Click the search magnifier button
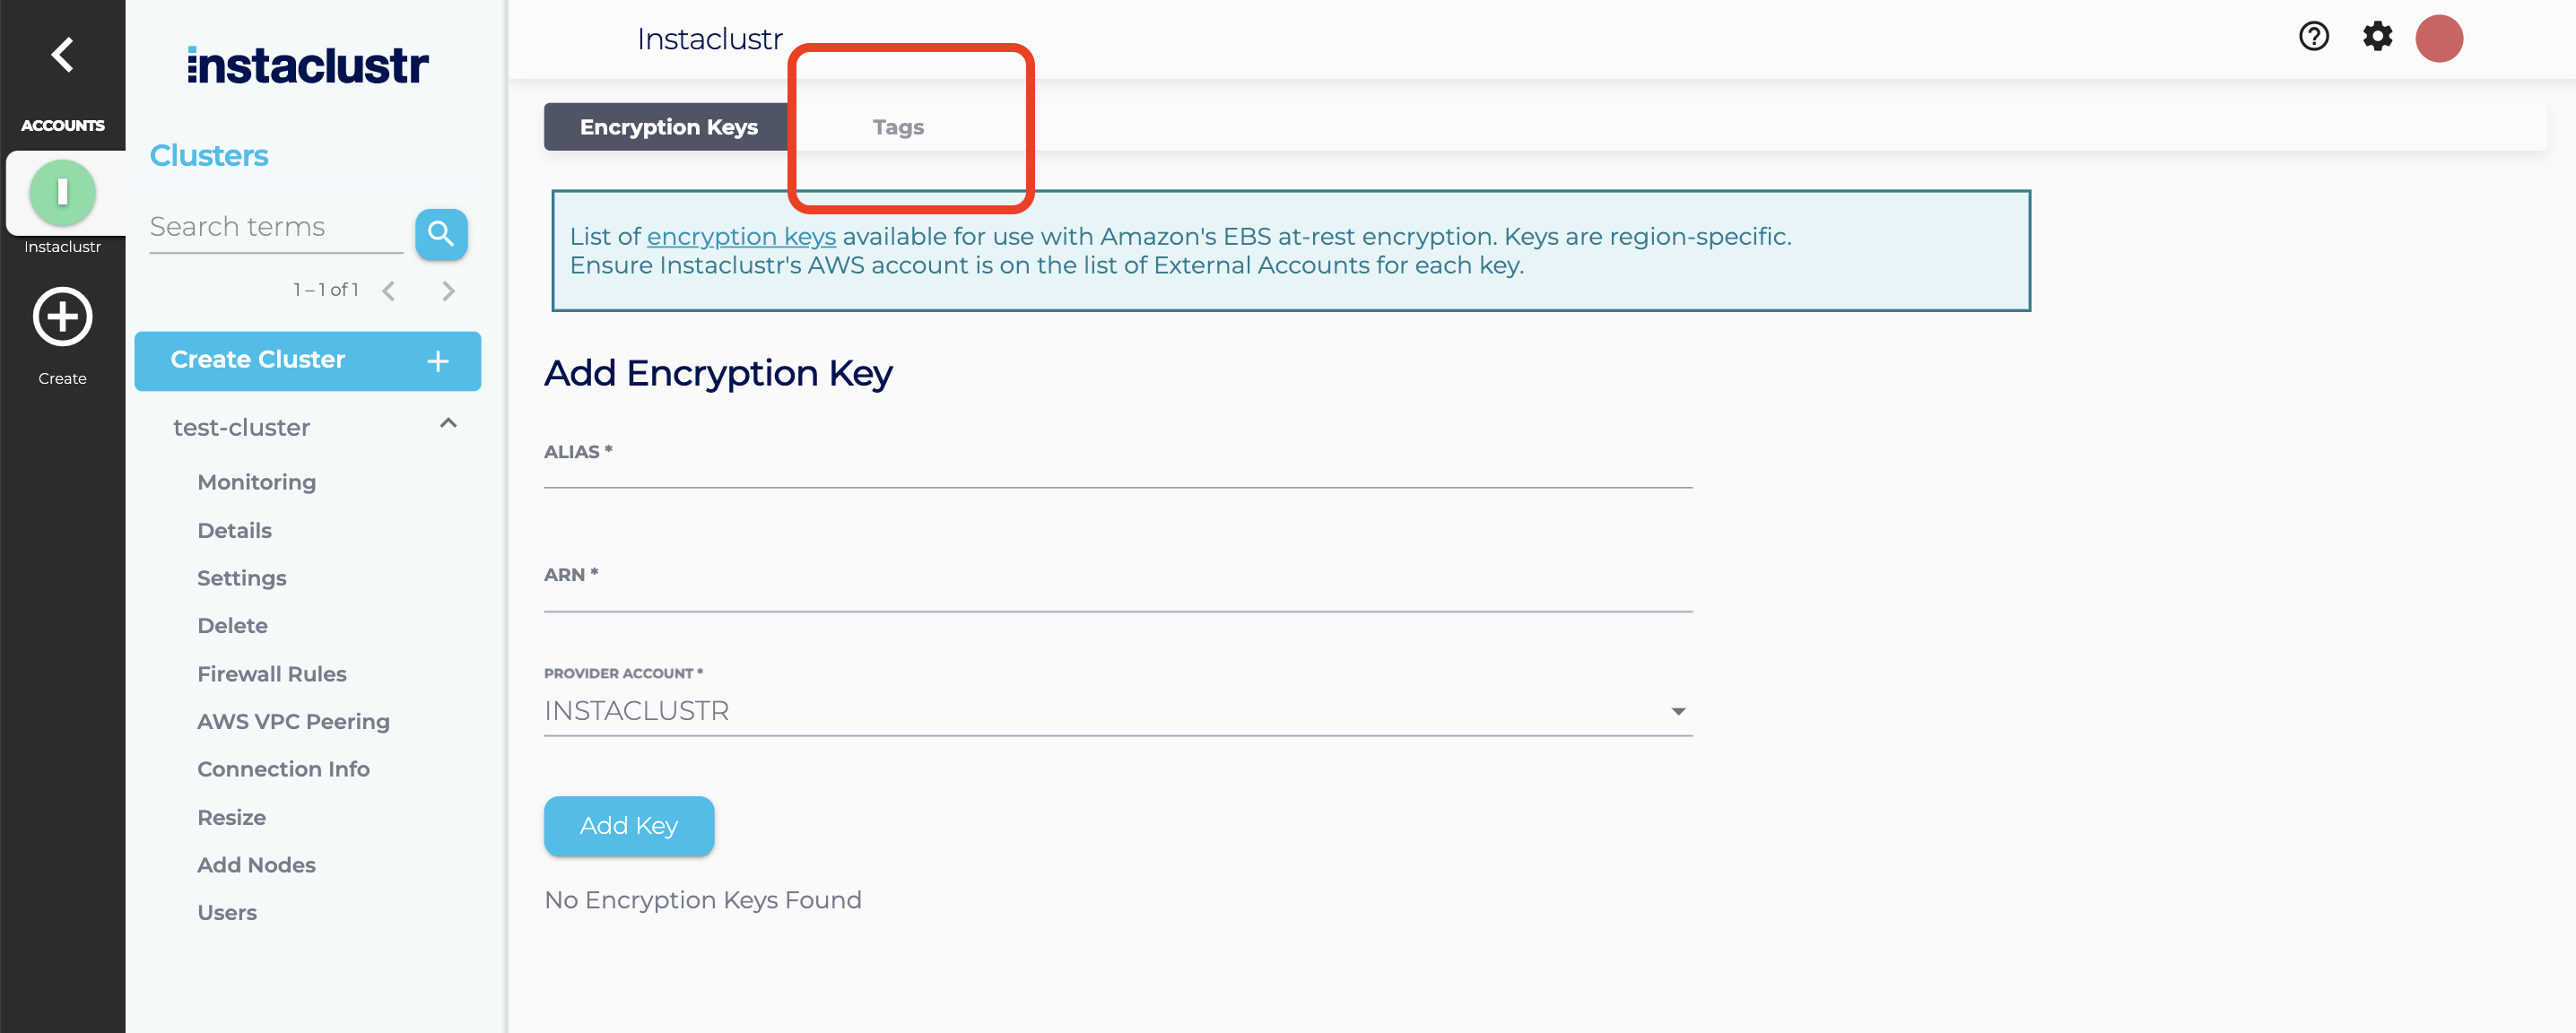2576x1033 pixels. (x=441, y=234)
